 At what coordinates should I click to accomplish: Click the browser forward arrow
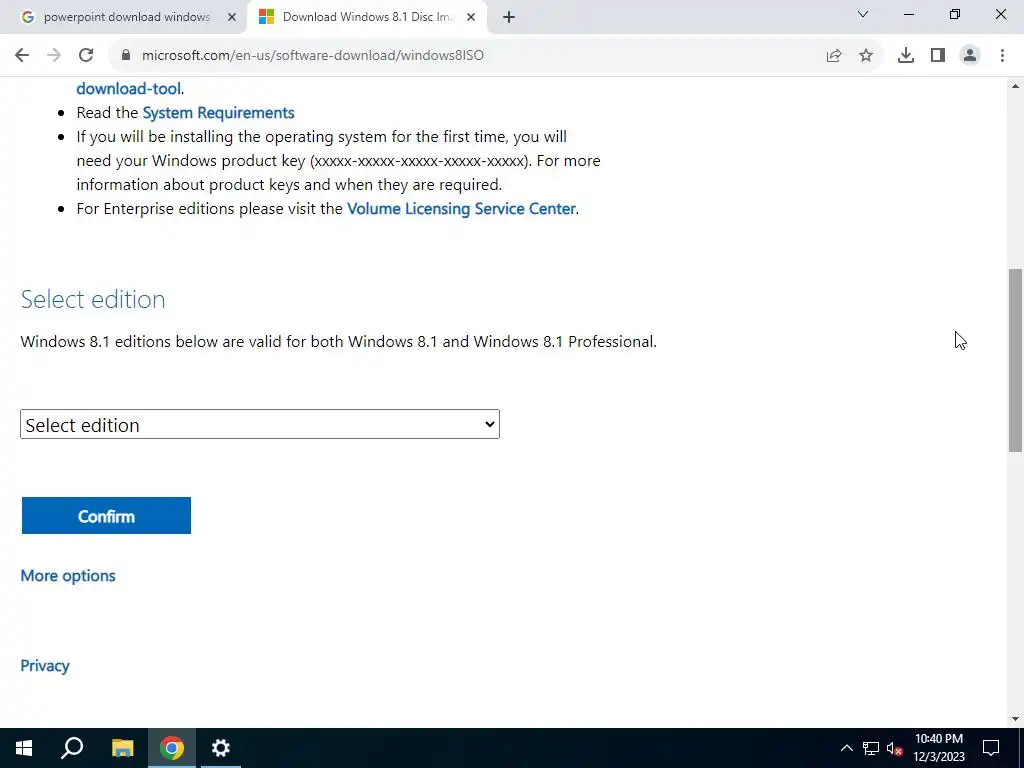point(54,56)
